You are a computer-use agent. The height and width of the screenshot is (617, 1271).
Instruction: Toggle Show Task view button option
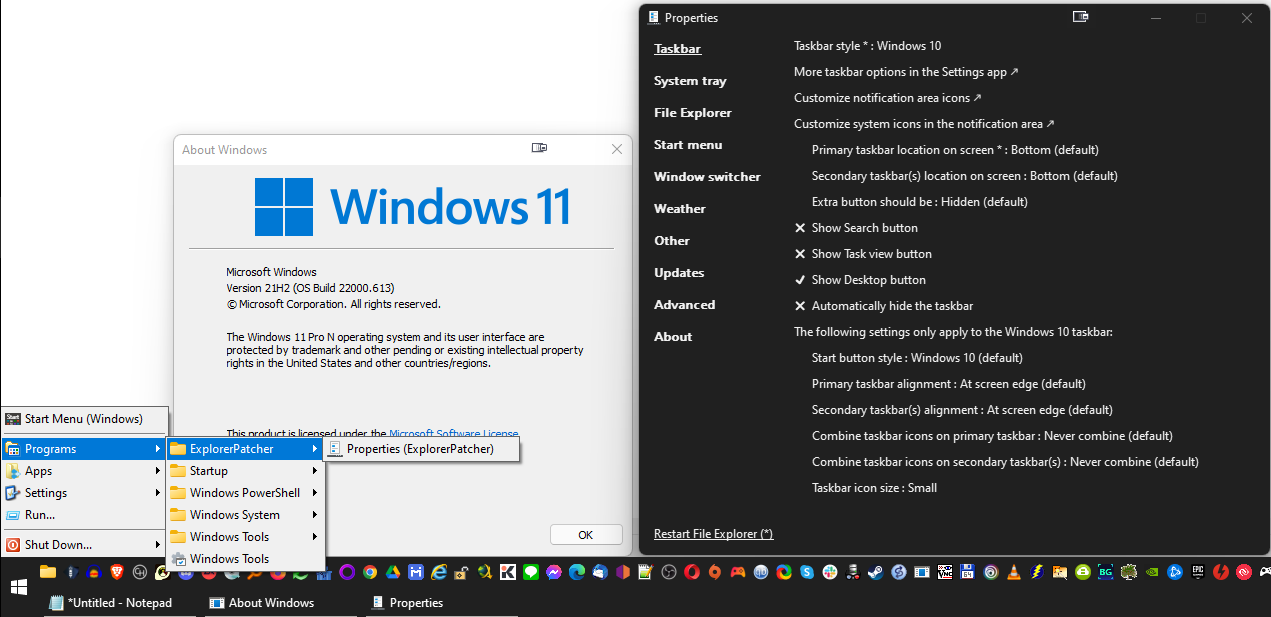click(863, 254)
